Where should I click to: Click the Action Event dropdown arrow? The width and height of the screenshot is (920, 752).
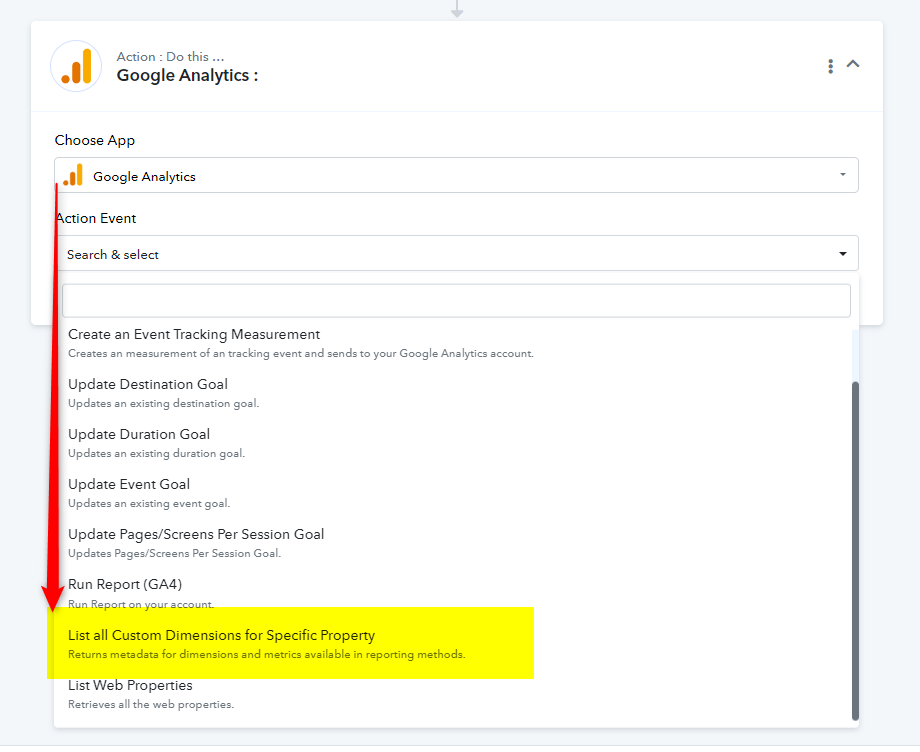842,254
